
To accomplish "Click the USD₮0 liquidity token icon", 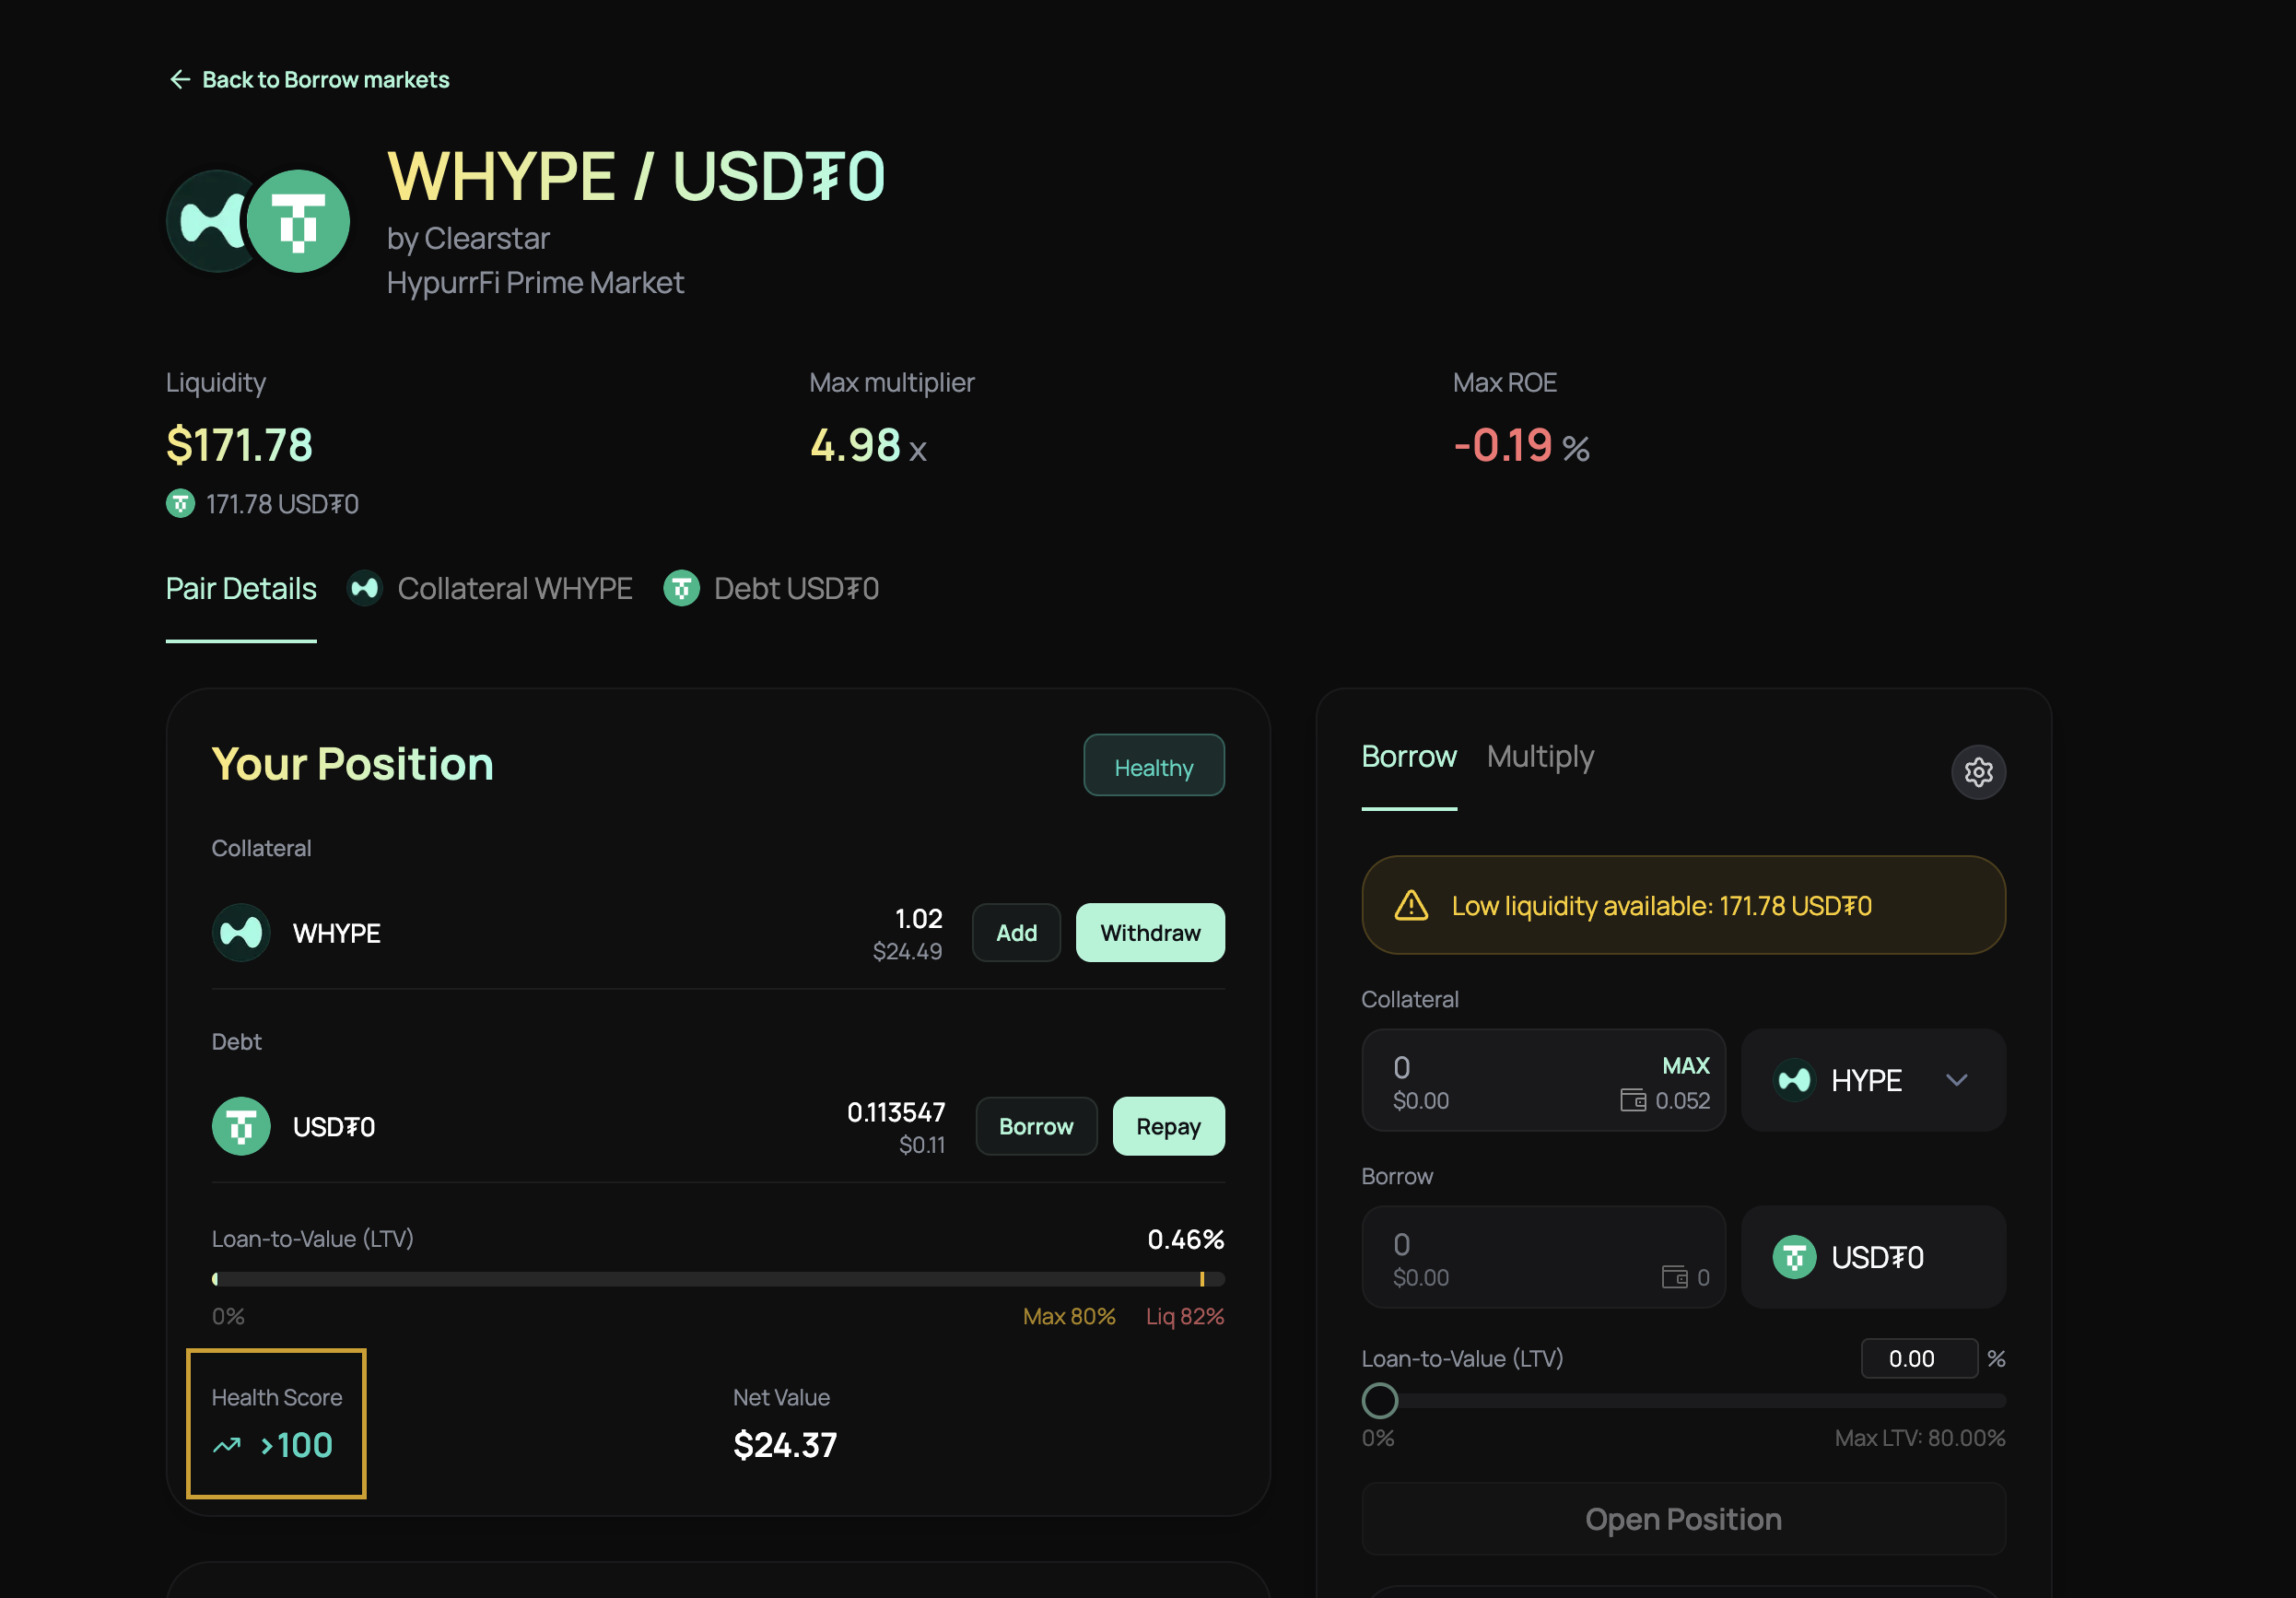I will [180, 503].
